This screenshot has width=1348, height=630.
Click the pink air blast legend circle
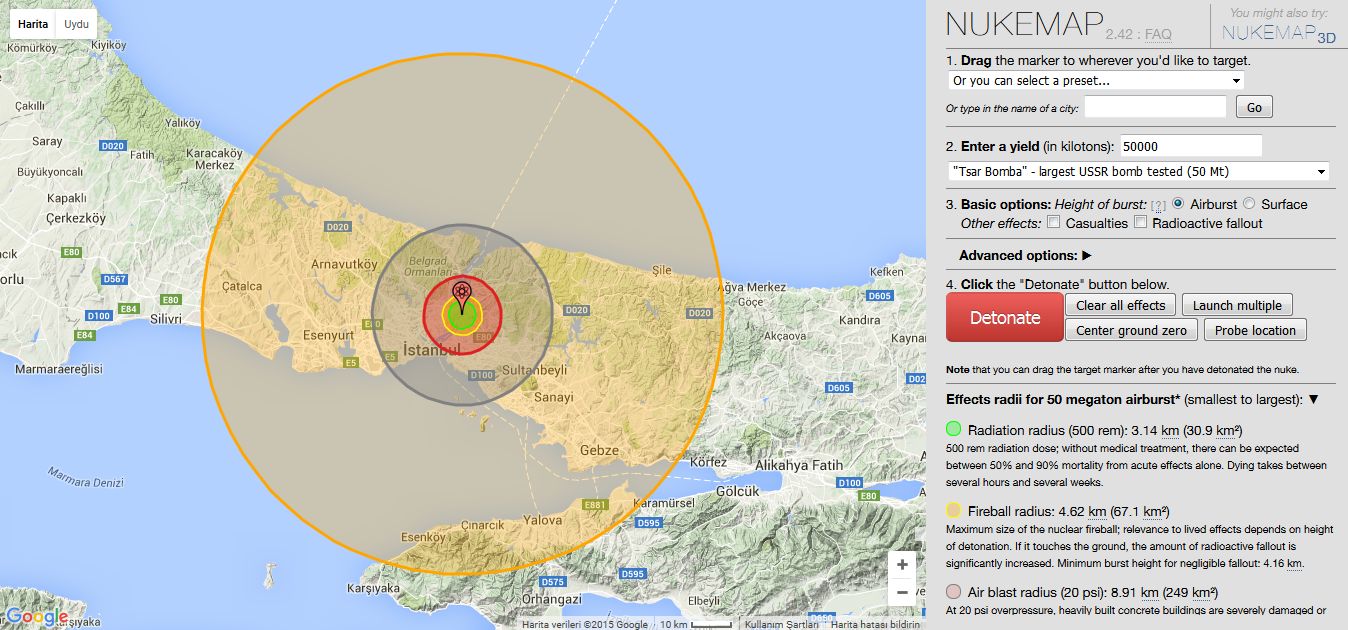click(954, 591)
